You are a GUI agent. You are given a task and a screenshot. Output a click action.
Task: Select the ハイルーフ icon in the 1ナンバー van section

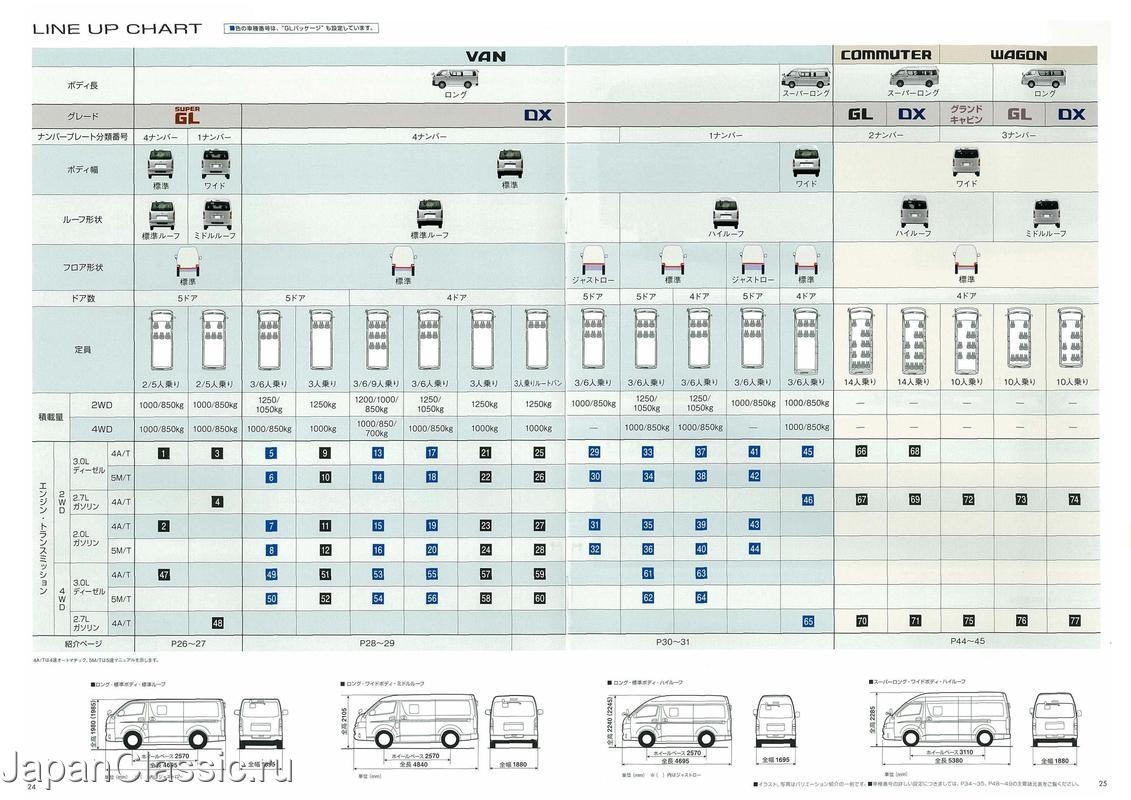(x=726, y=214)
